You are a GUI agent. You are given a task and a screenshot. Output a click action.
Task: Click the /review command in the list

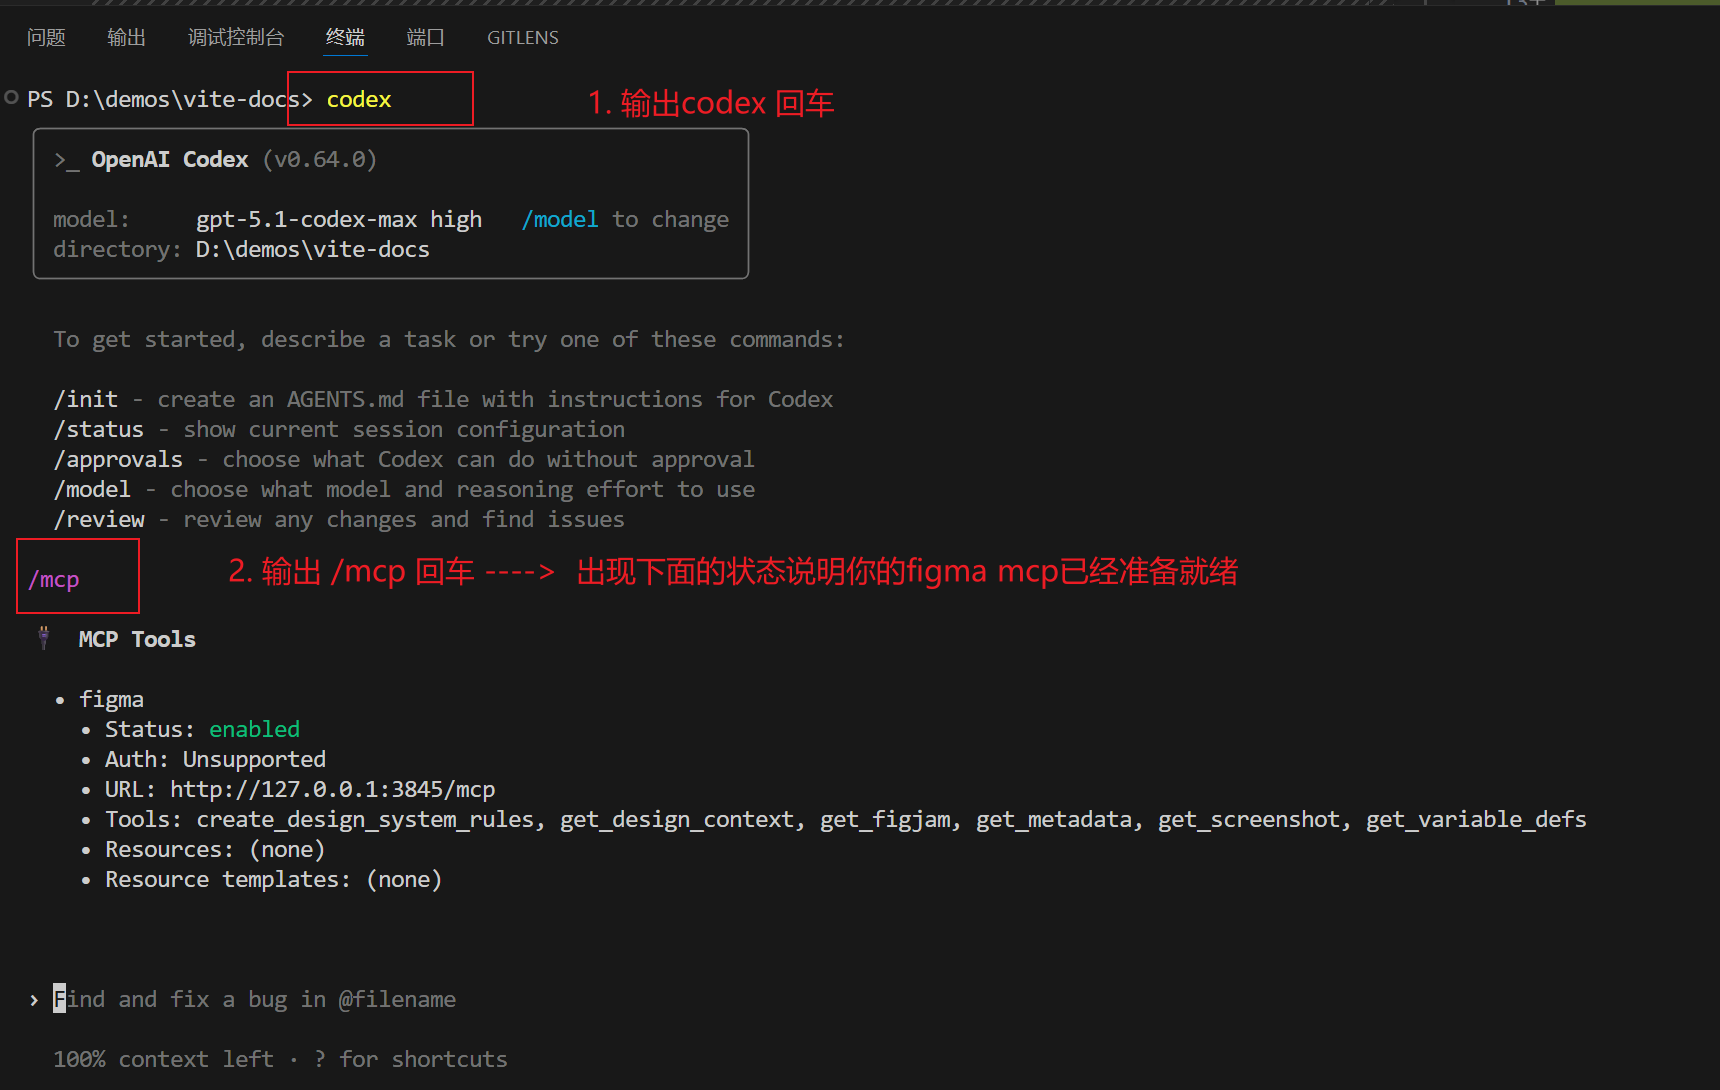(99, 520)
